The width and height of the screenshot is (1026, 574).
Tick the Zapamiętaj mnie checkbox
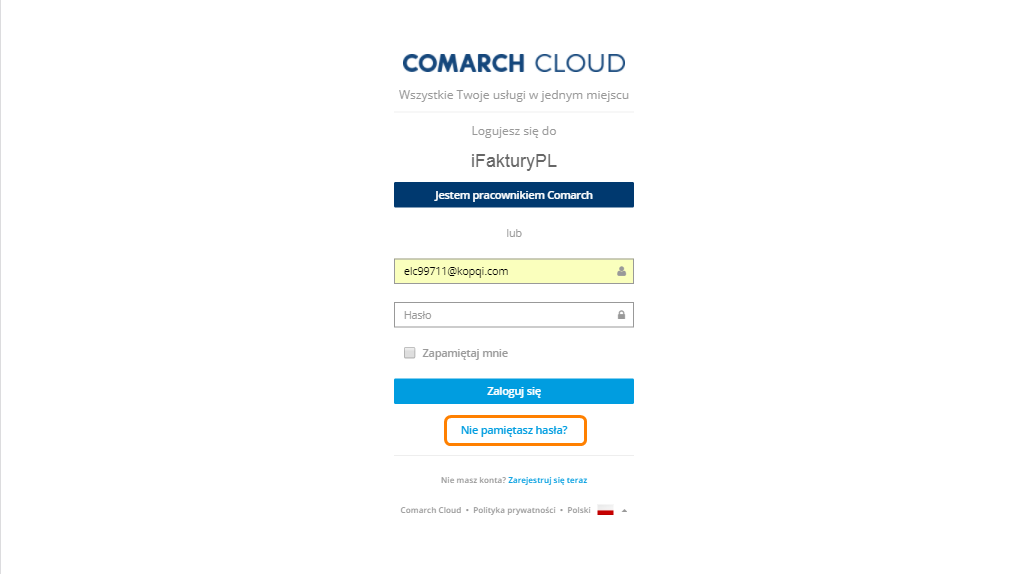click(x=410, y=353)
